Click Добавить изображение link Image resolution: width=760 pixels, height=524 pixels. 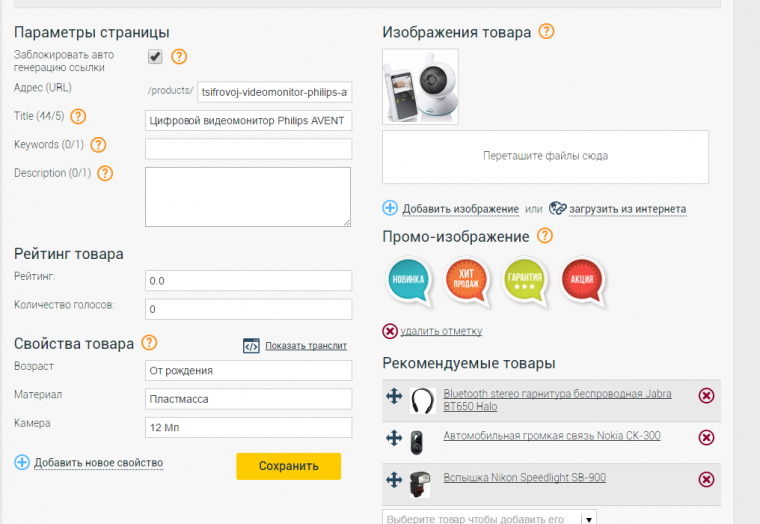460,209
